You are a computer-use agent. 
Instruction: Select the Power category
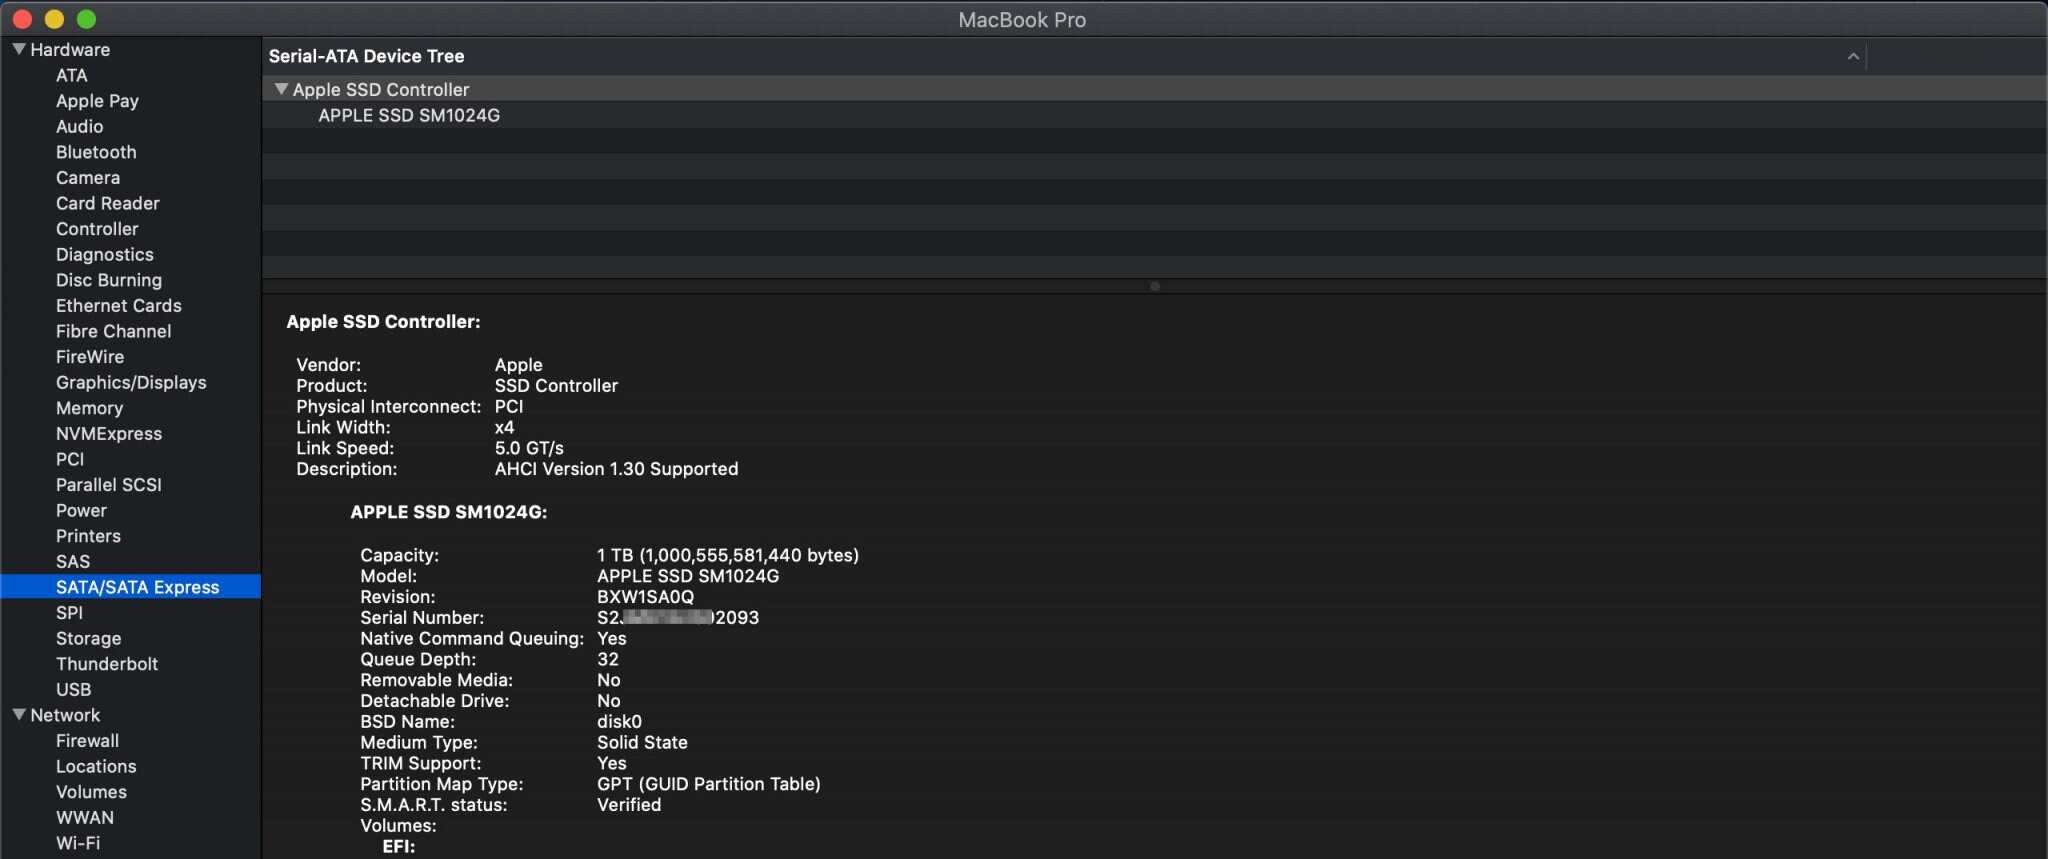(x=81, y=510)
